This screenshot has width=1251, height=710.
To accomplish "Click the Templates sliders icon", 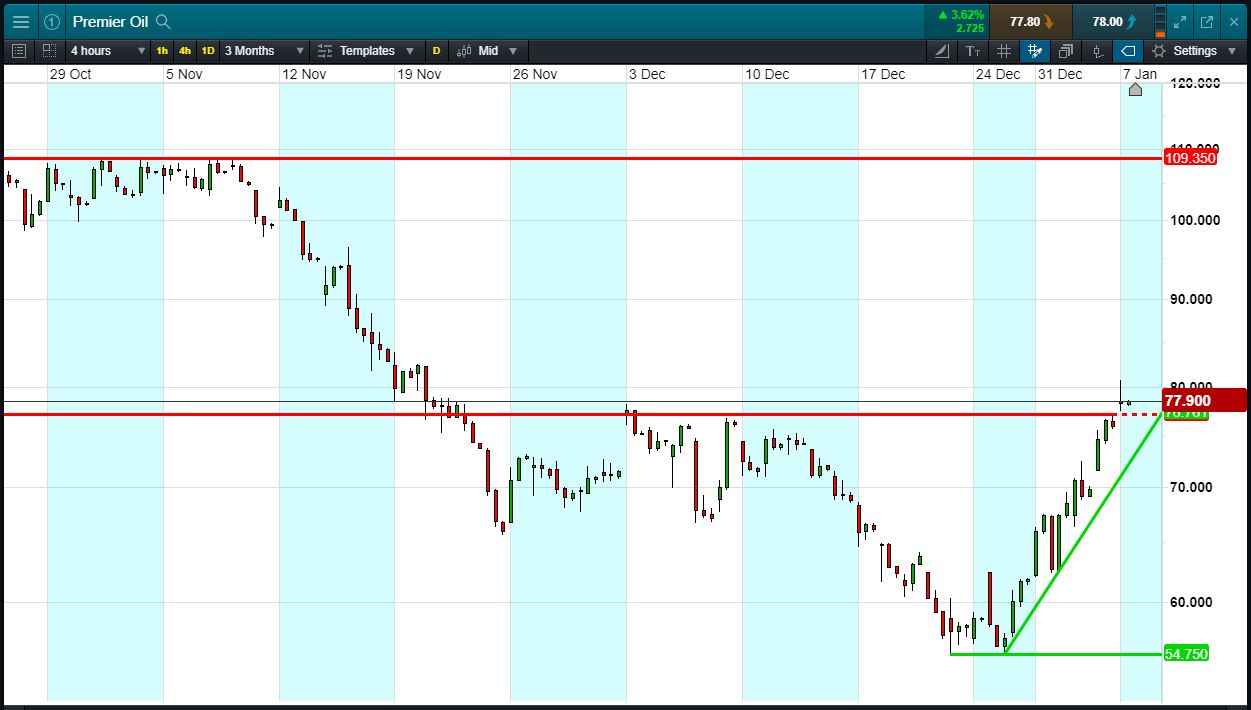I will coord(325,50).
